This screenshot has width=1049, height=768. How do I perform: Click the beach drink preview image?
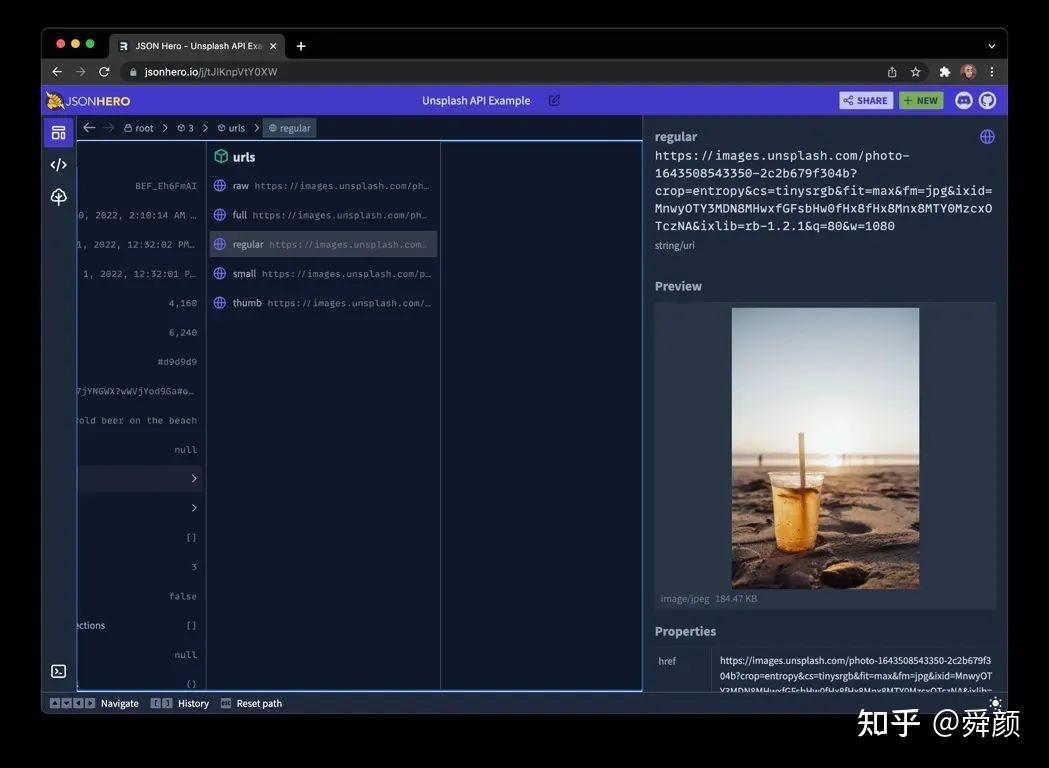pyautogui.click(x=825, y=448)
